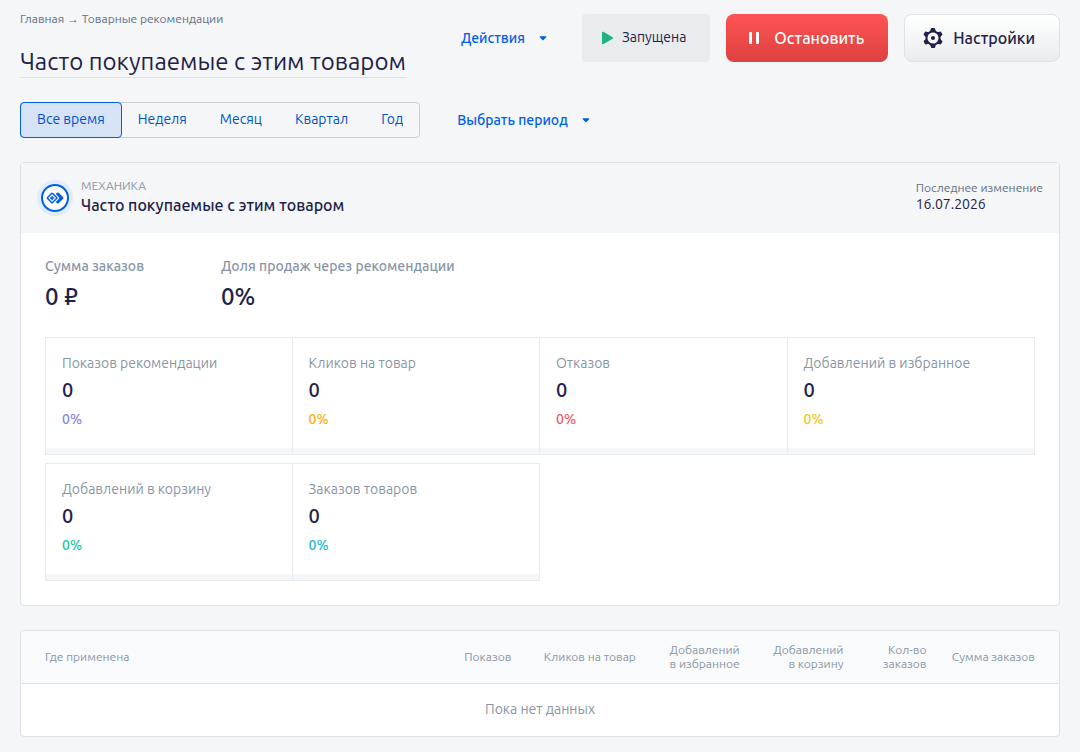Viewport: 1080px width, 752px height.
Task: Go to Главная breadcrumb link
Action: 41,19
